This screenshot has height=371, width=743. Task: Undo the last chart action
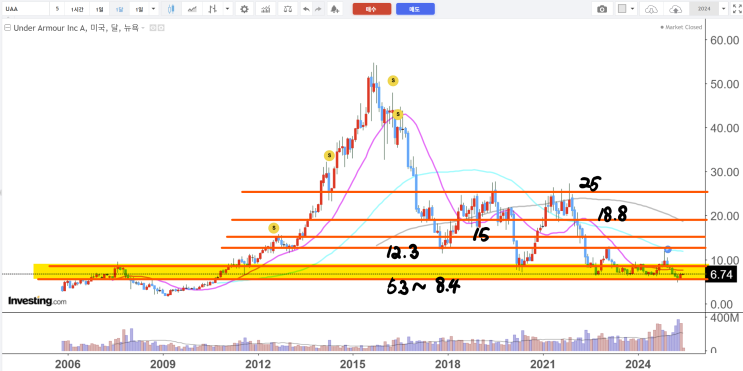pyautogui.click(x=306, y=9)
